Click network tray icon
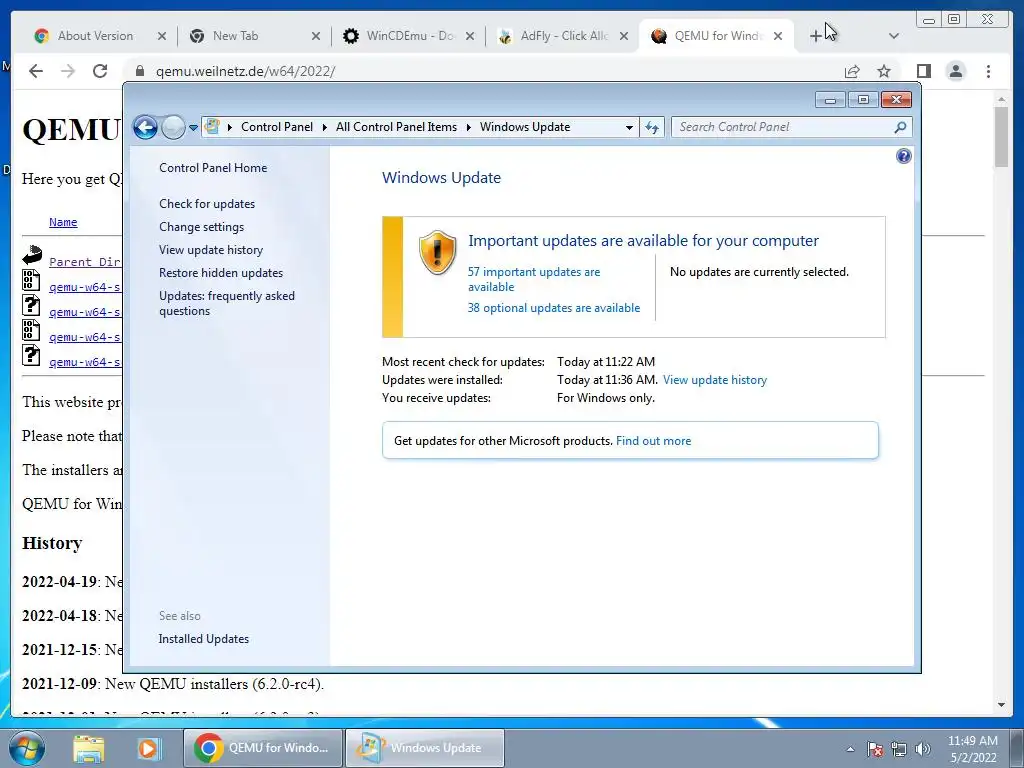Viewport: 1024px width, 768px height. (x=899, y=749)
